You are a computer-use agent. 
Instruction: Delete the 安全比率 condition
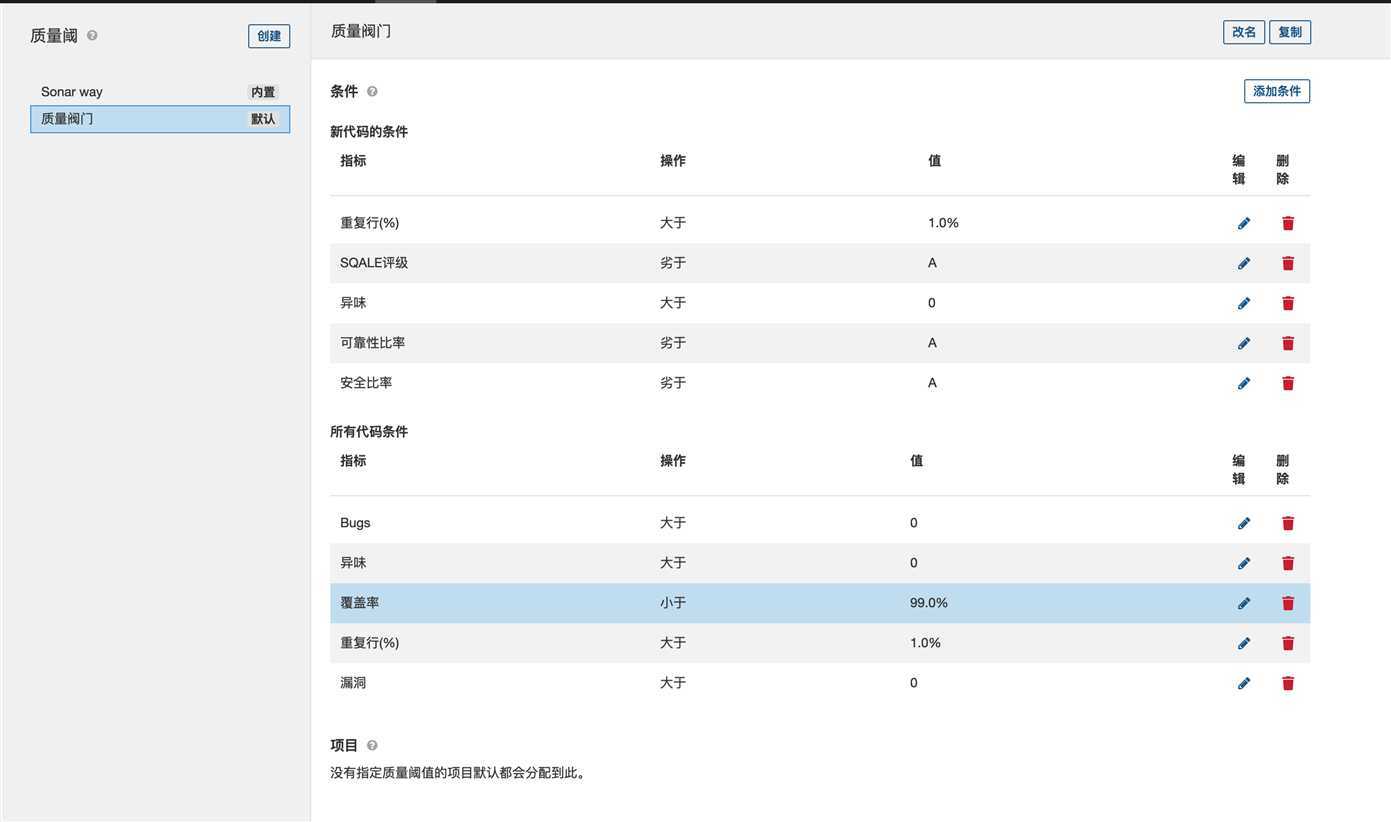coord(1288,383)
